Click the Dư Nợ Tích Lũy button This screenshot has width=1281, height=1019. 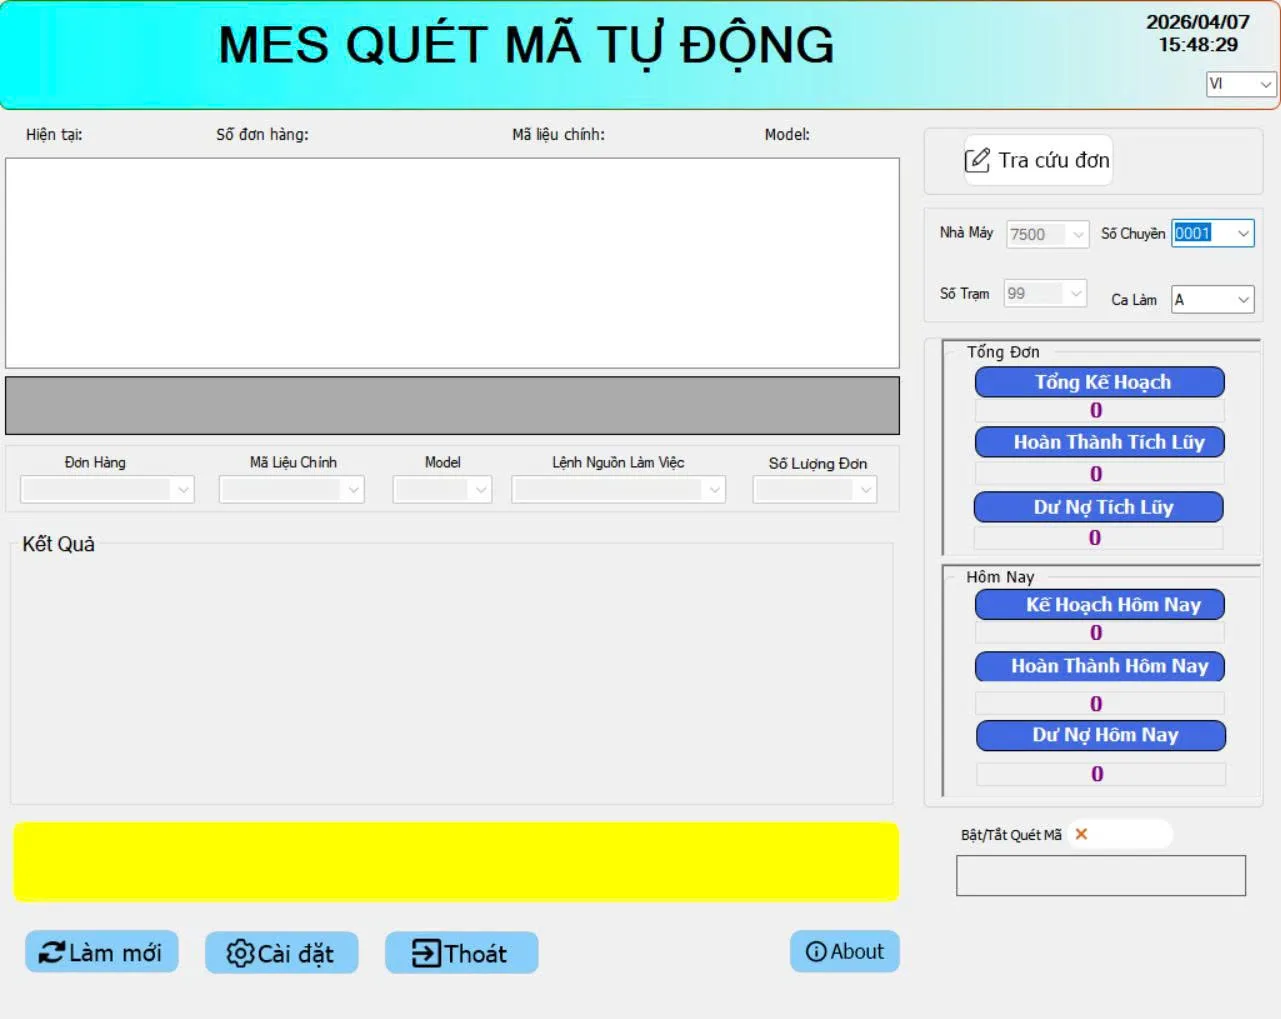[x=1097, y=507]
